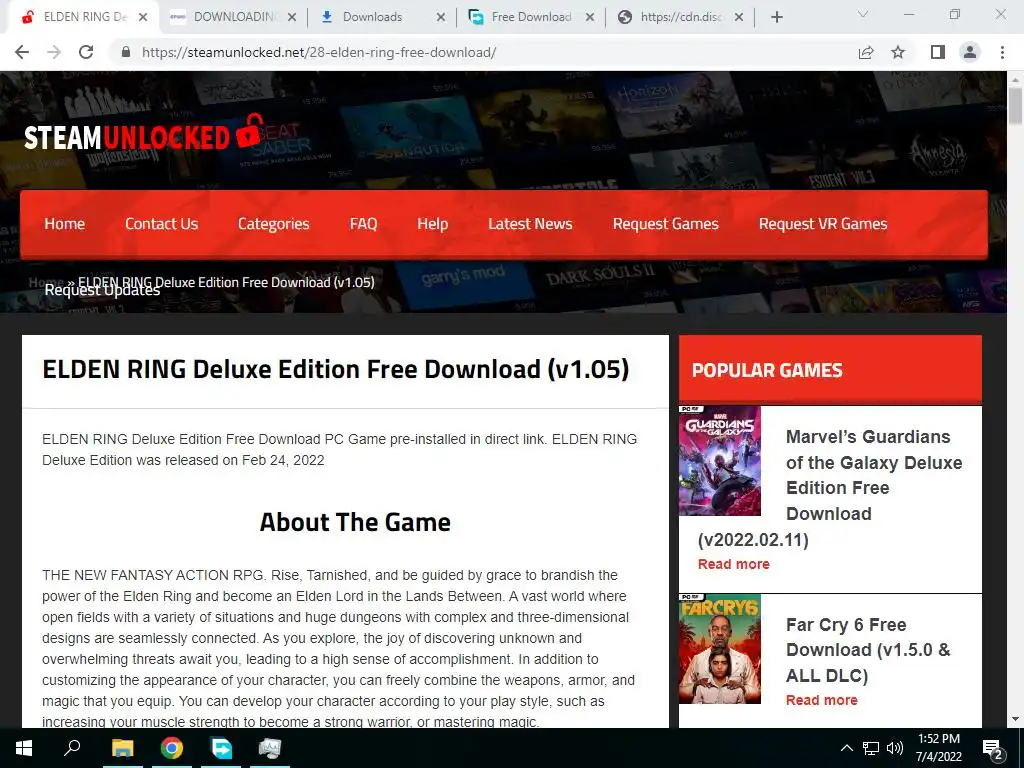Switch to the Free Download tab

[530, 17]
